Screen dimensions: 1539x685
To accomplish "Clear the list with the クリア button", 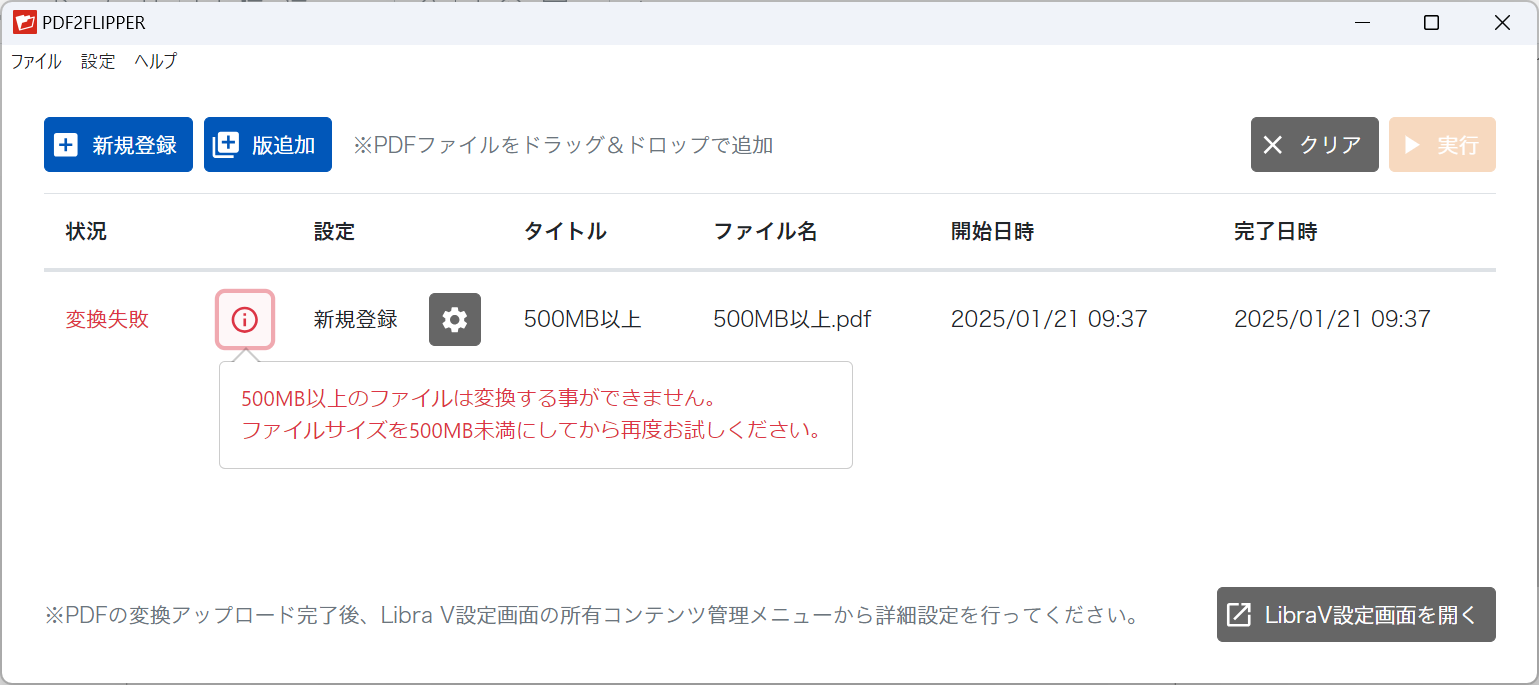I will (1314, 145).
